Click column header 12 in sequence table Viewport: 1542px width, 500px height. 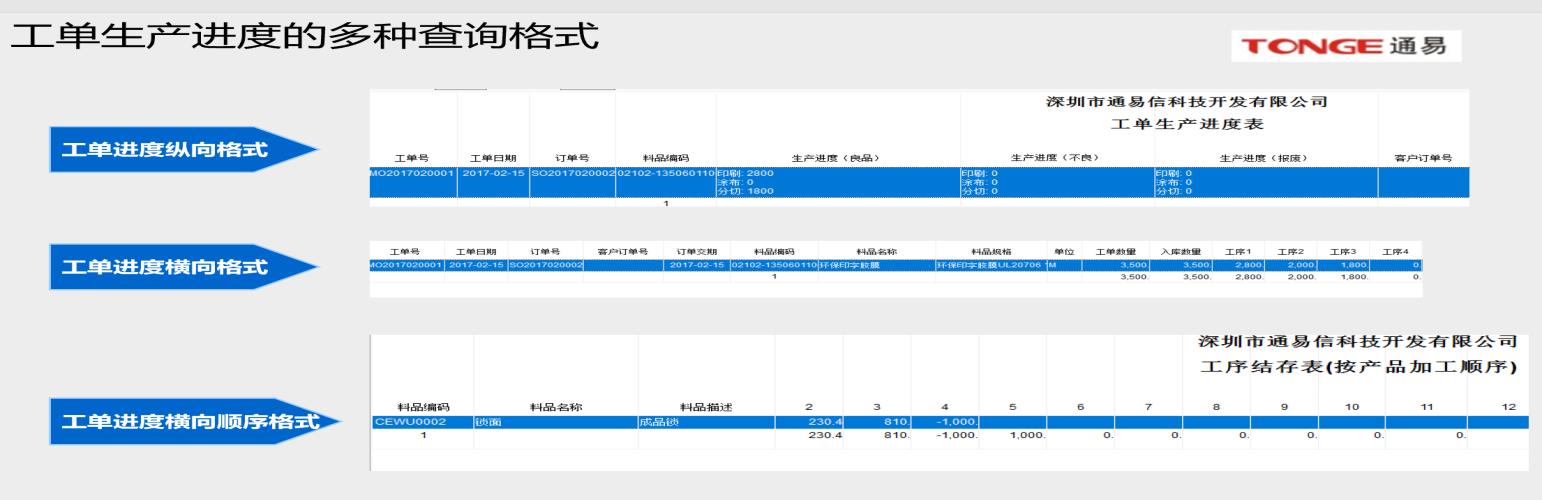[1509, 407]
